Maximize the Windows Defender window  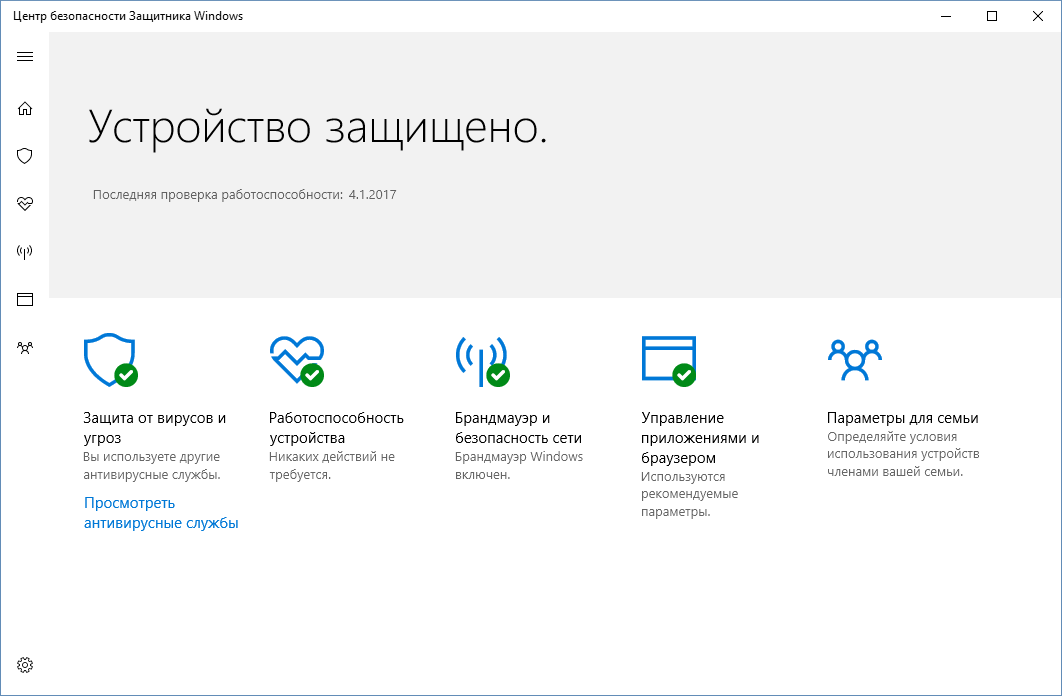[x=992, y=16]
